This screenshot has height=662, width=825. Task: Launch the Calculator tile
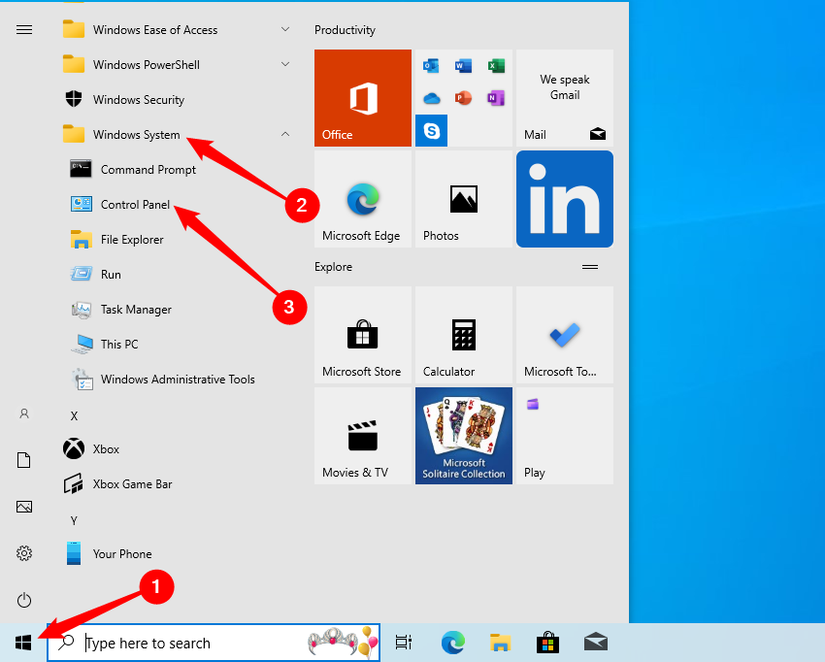(463, 335)
